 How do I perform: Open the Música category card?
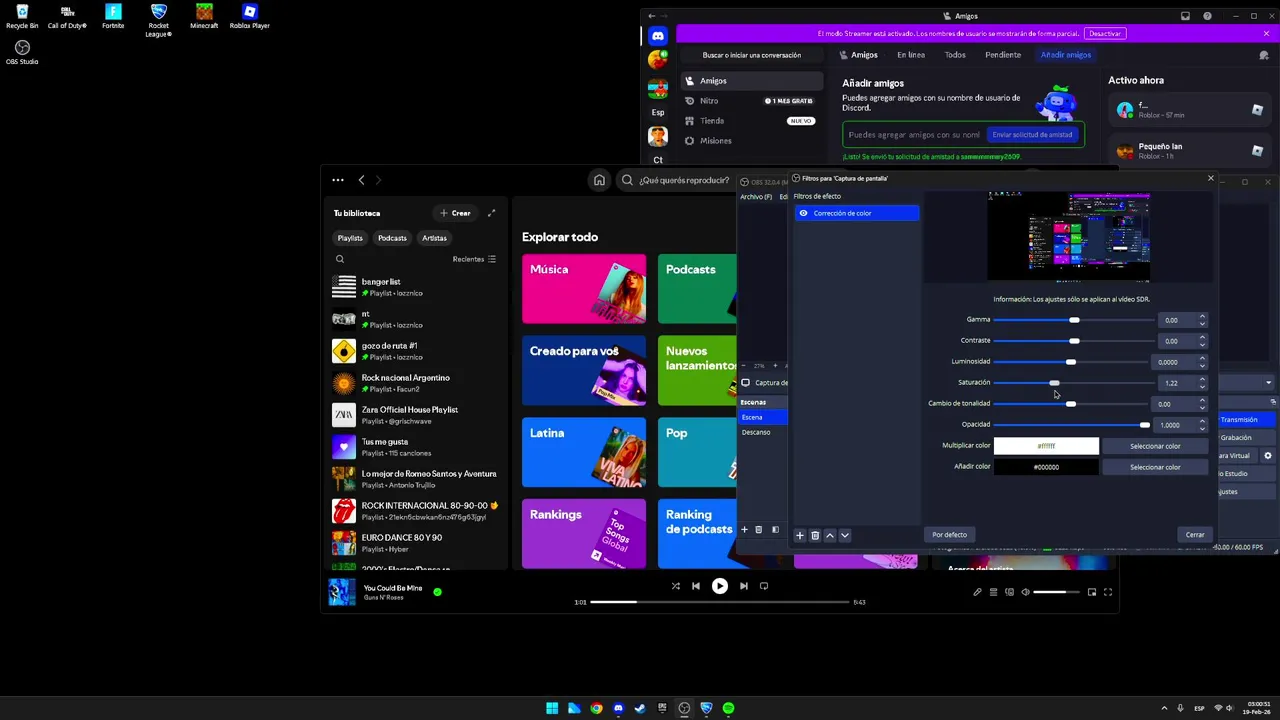click(x=584, y=289)
